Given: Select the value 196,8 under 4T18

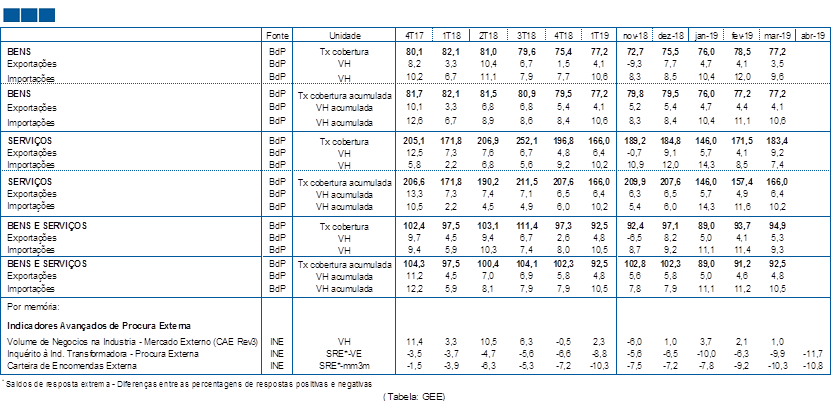Looking at the screenshot, I should 563,141.
